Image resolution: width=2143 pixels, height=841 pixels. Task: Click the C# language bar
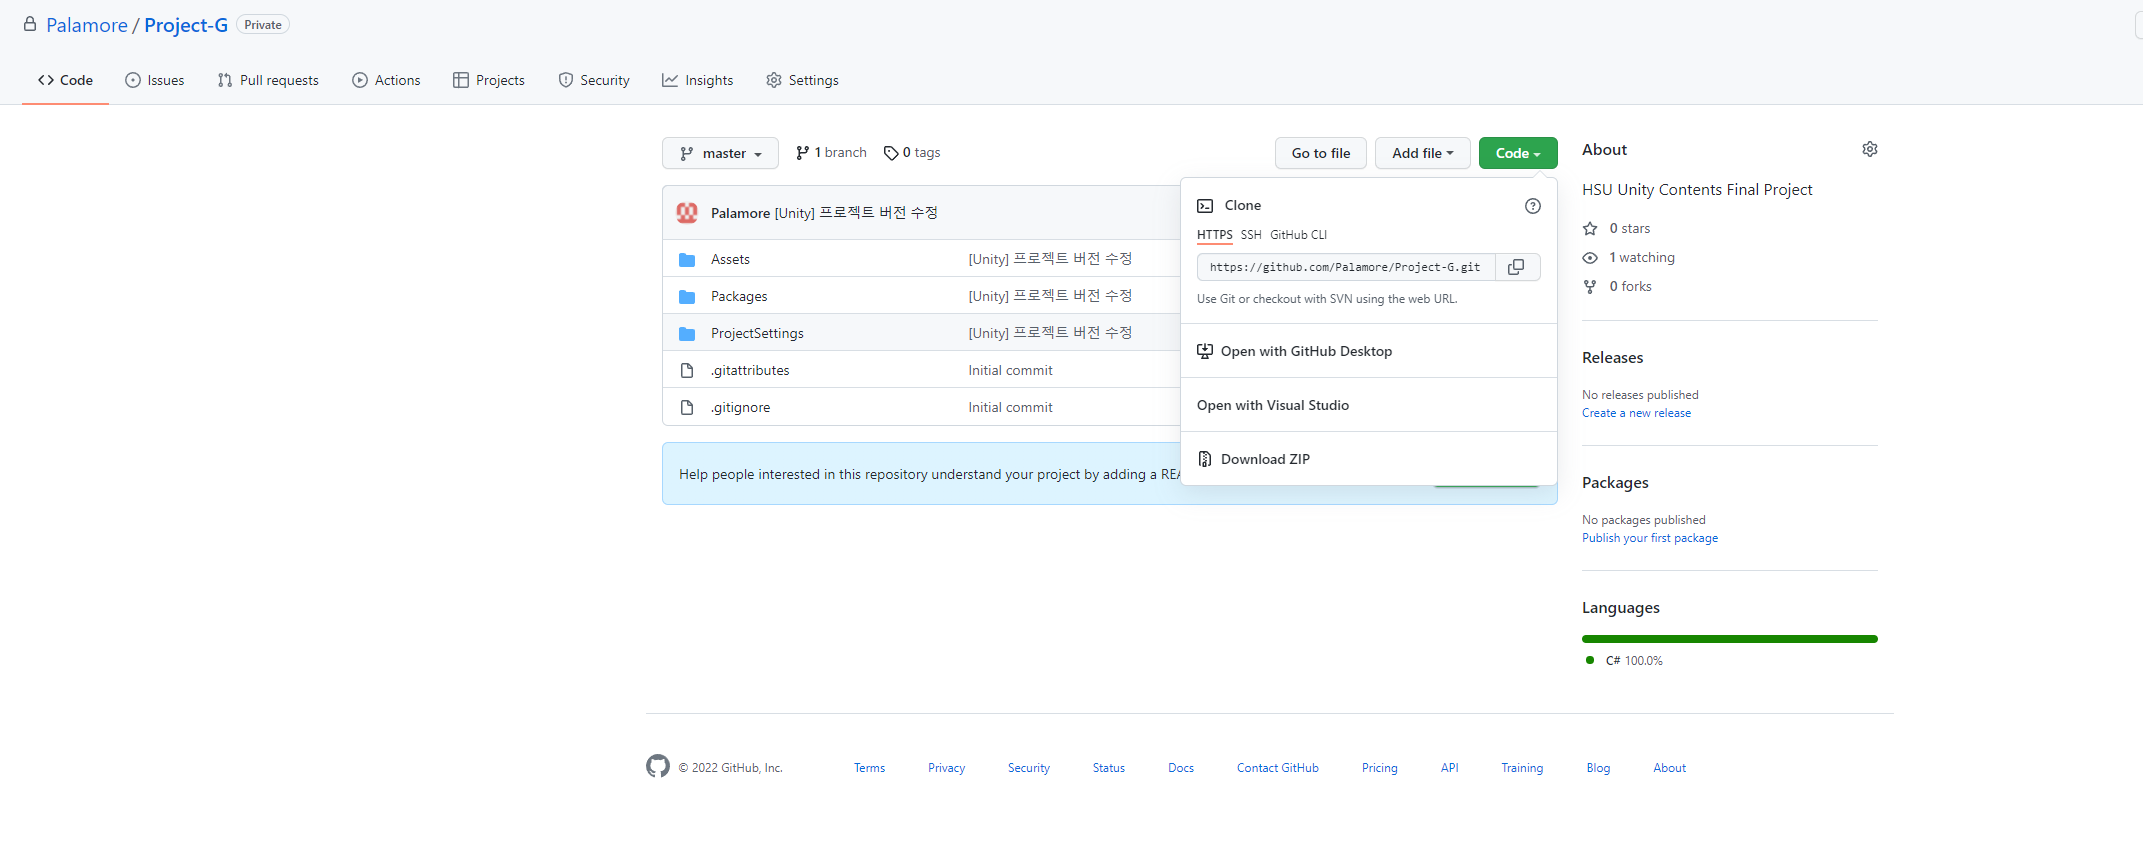(1730, 639)
